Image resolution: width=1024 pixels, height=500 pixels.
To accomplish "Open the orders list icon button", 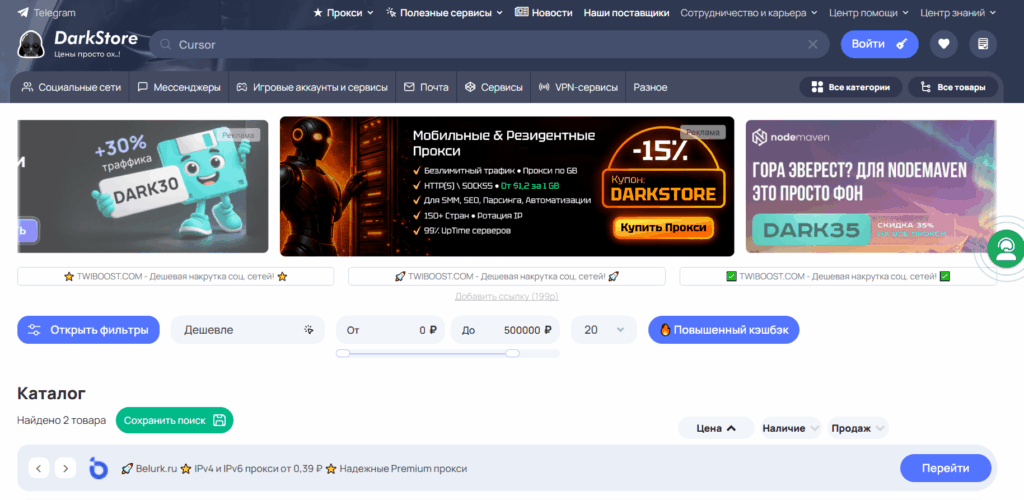I will tap(983, 44).
